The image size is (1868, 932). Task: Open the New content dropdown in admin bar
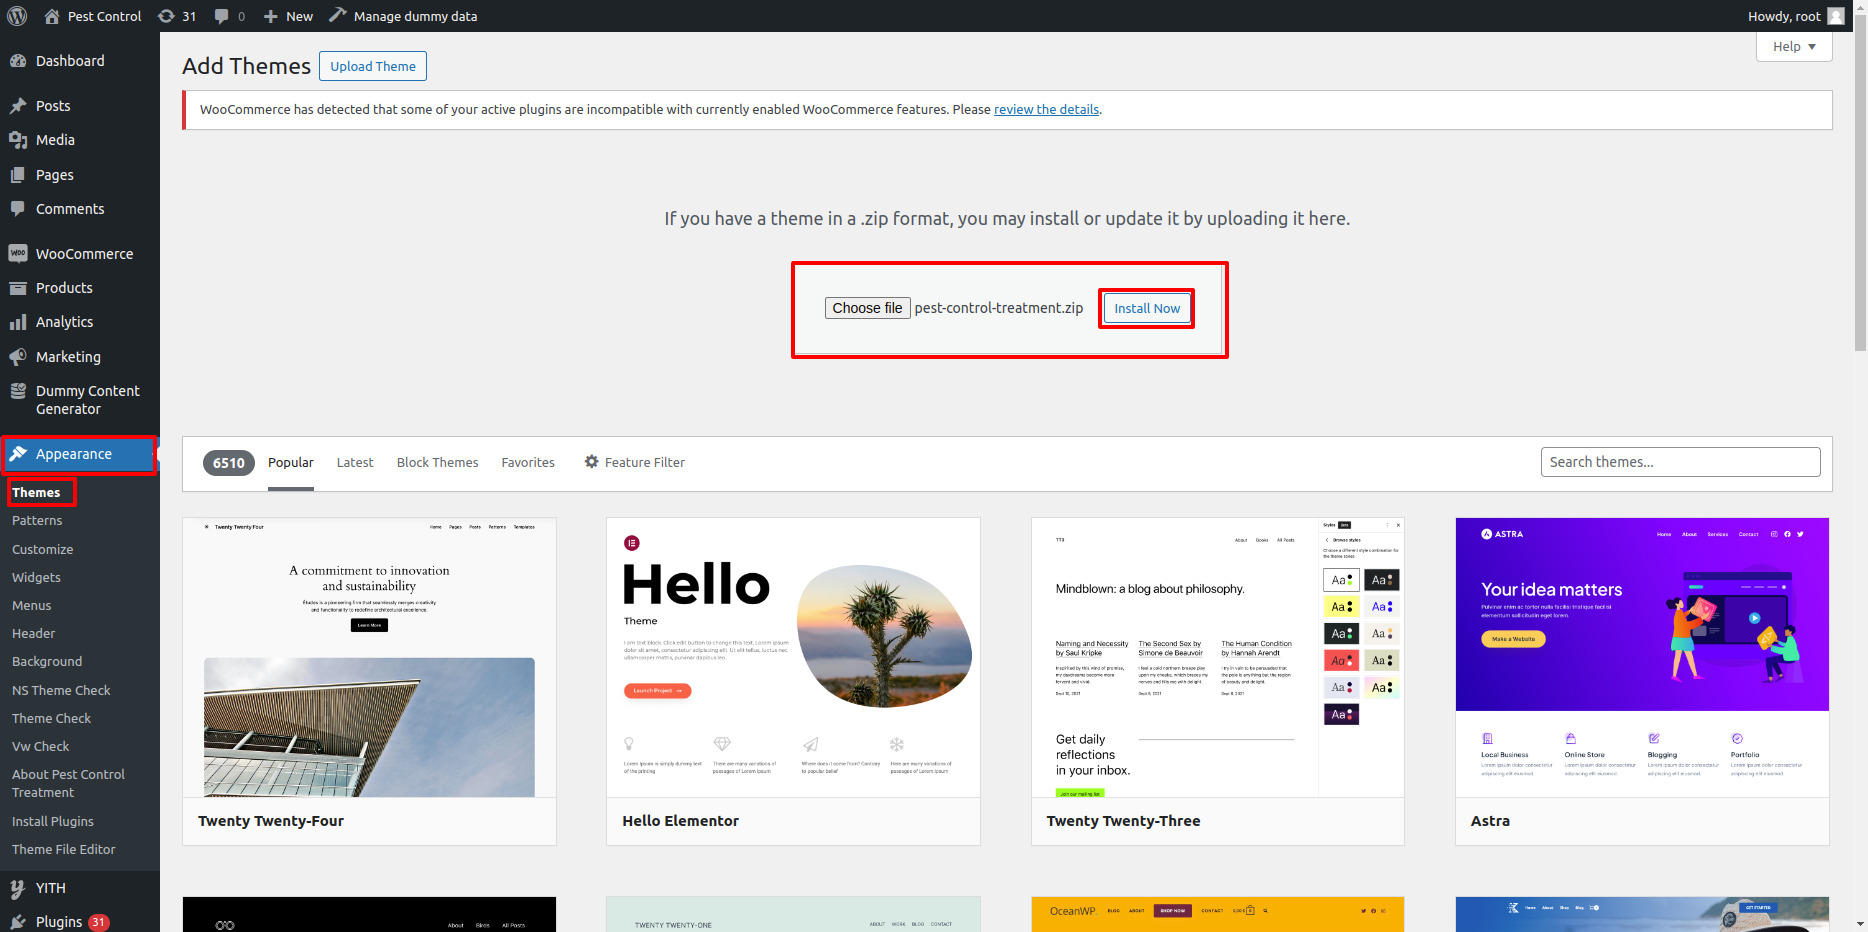(288, 16)
